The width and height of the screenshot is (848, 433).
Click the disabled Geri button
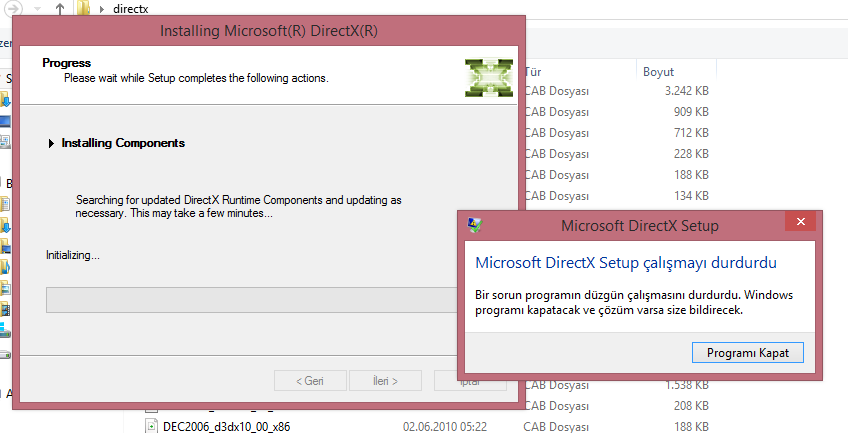point(310,381)
